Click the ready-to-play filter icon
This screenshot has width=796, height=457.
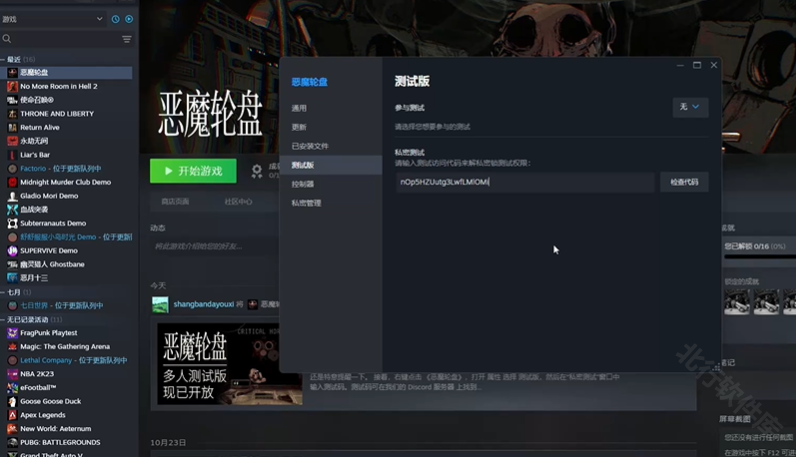pos(129,19)
